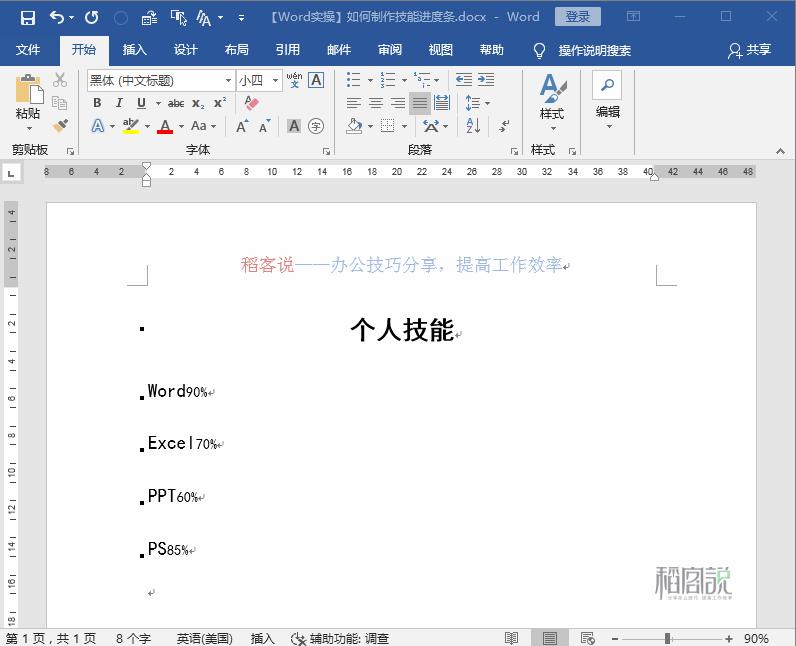Screen dimensions: 796x646
Task: Expand the paste options arrow
Action: point(28,128)
